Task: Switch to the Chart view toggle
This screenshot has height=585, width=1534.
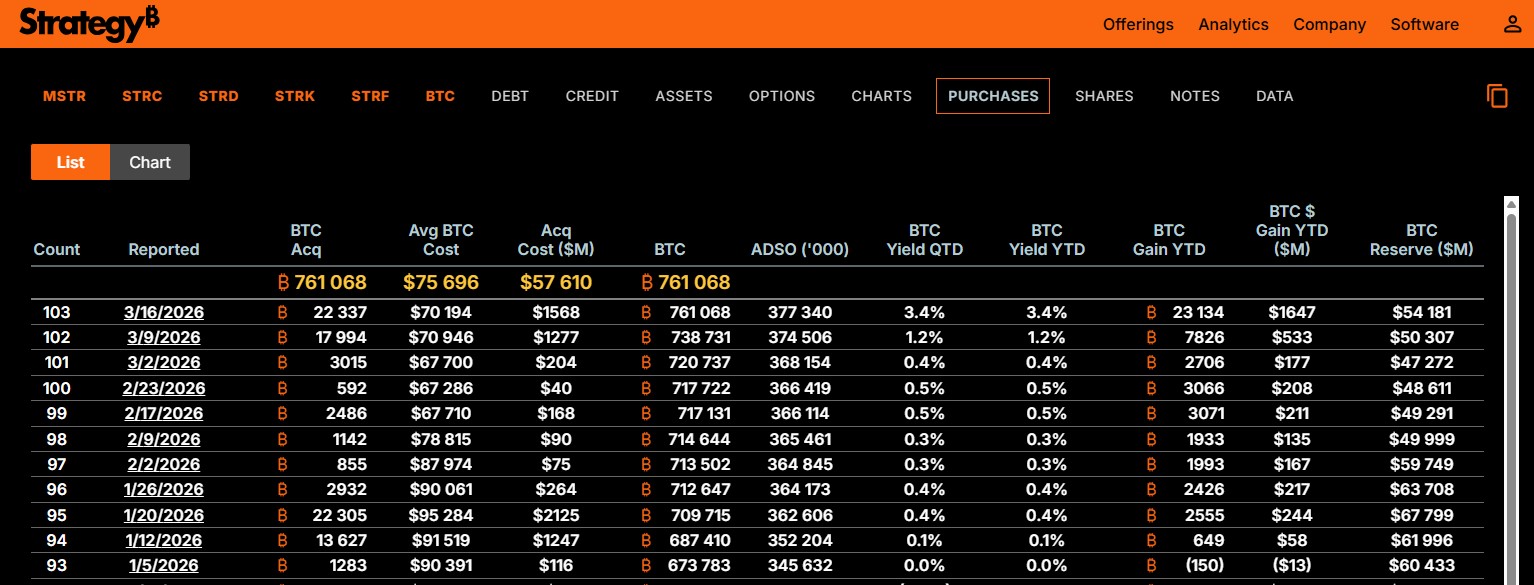Action: (150, 162)
